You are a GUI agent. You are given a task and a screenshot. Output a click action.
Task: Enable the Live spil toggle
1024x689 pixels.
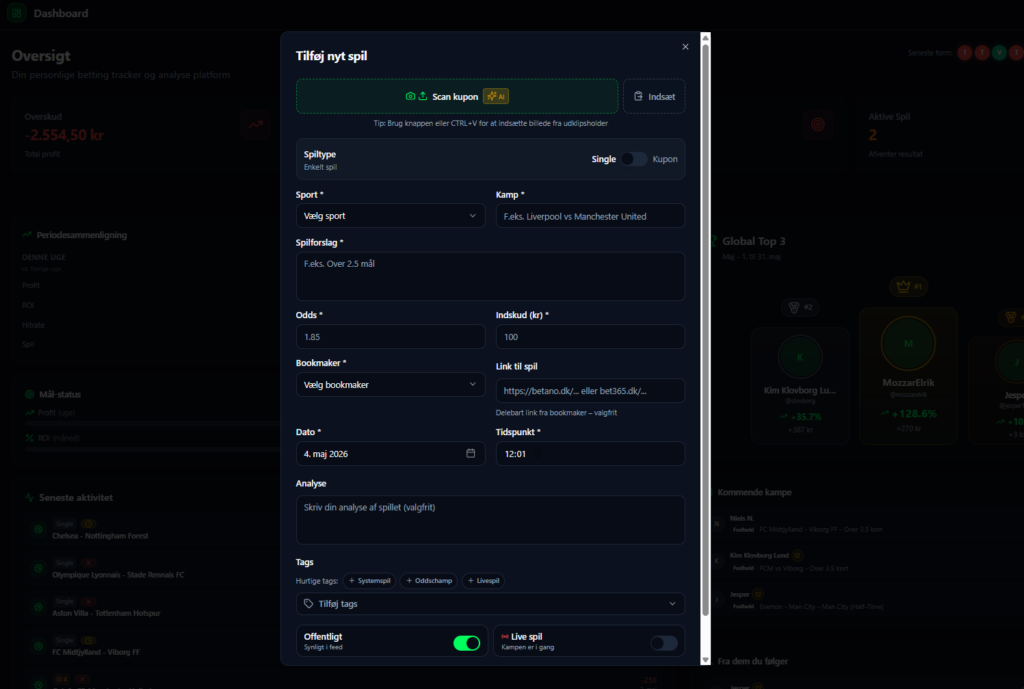[x=664, y=643]
